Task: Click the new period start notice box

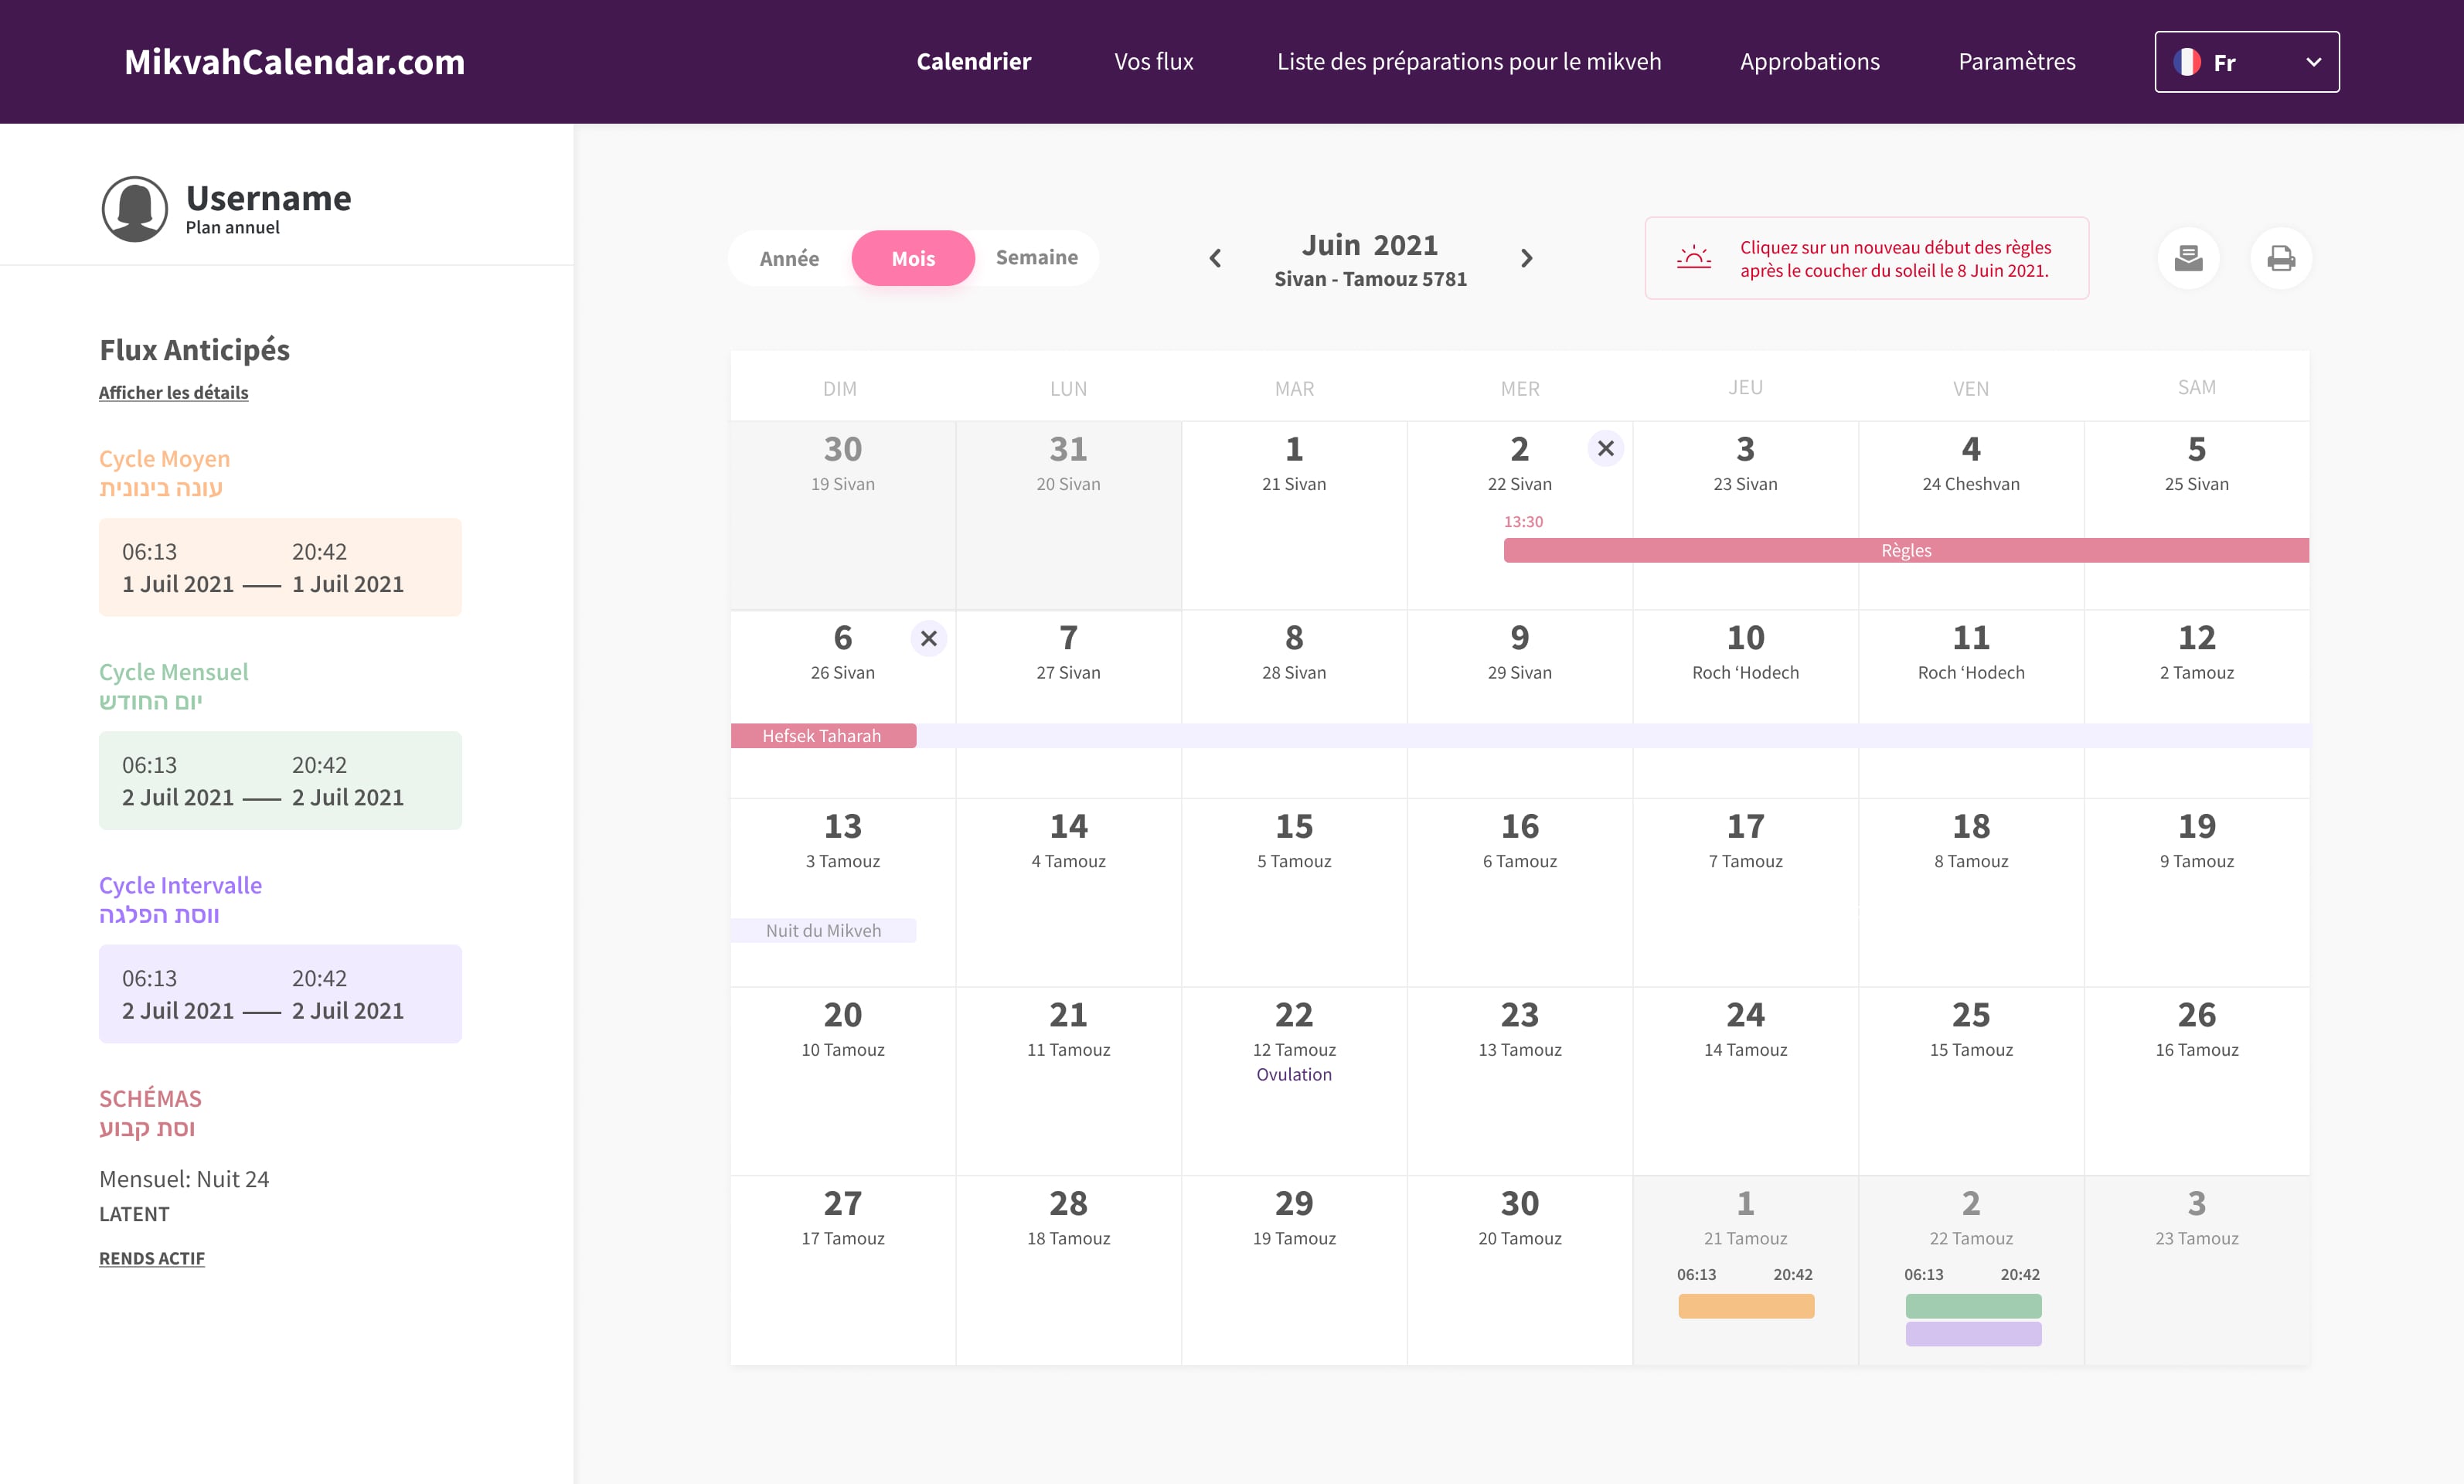Action: [1866, 258]
